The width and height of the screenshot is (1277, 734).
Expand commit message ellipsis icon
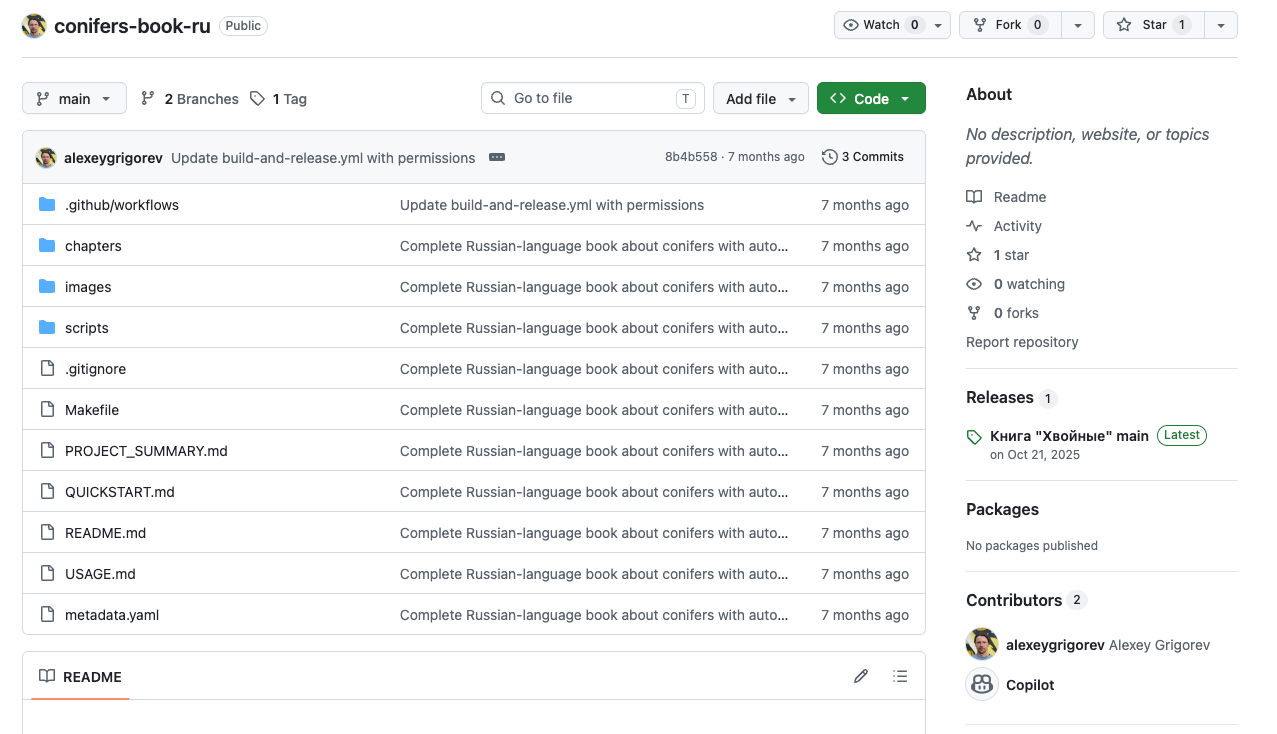[x=497, y=157]
